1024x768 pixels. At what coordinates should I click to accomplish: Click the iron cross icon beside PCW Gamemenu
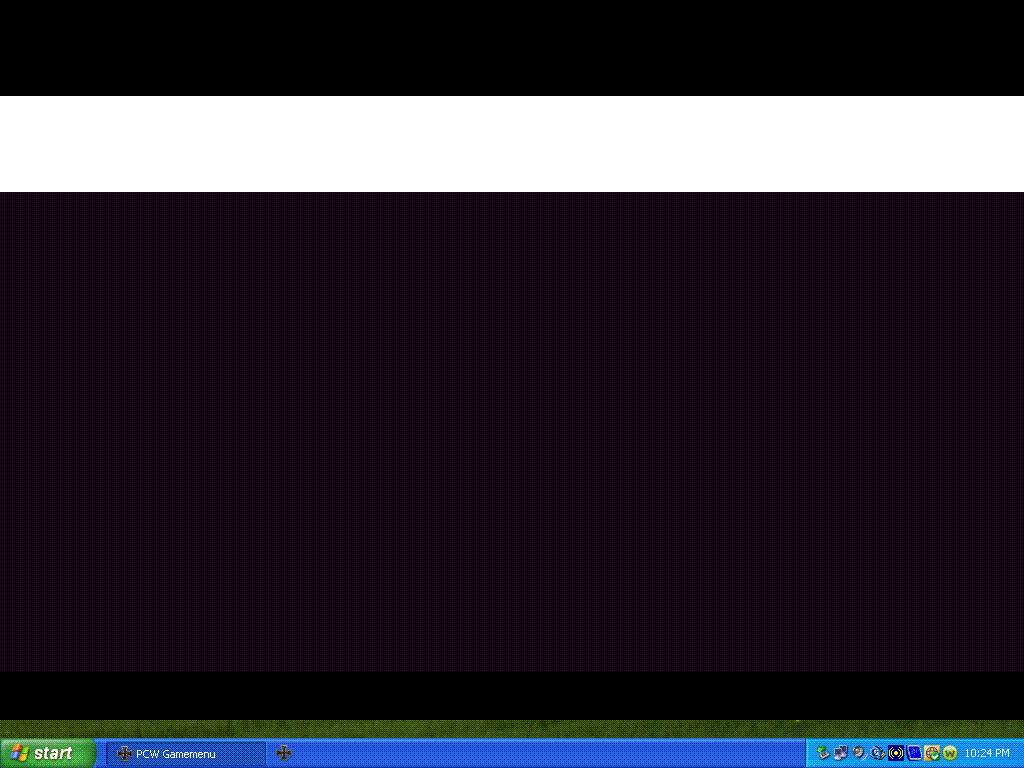point(125,753)
